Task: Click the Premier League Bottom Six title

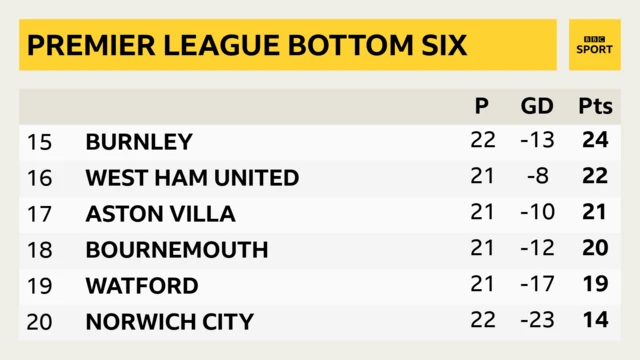Action: click(x=247, y=45)
